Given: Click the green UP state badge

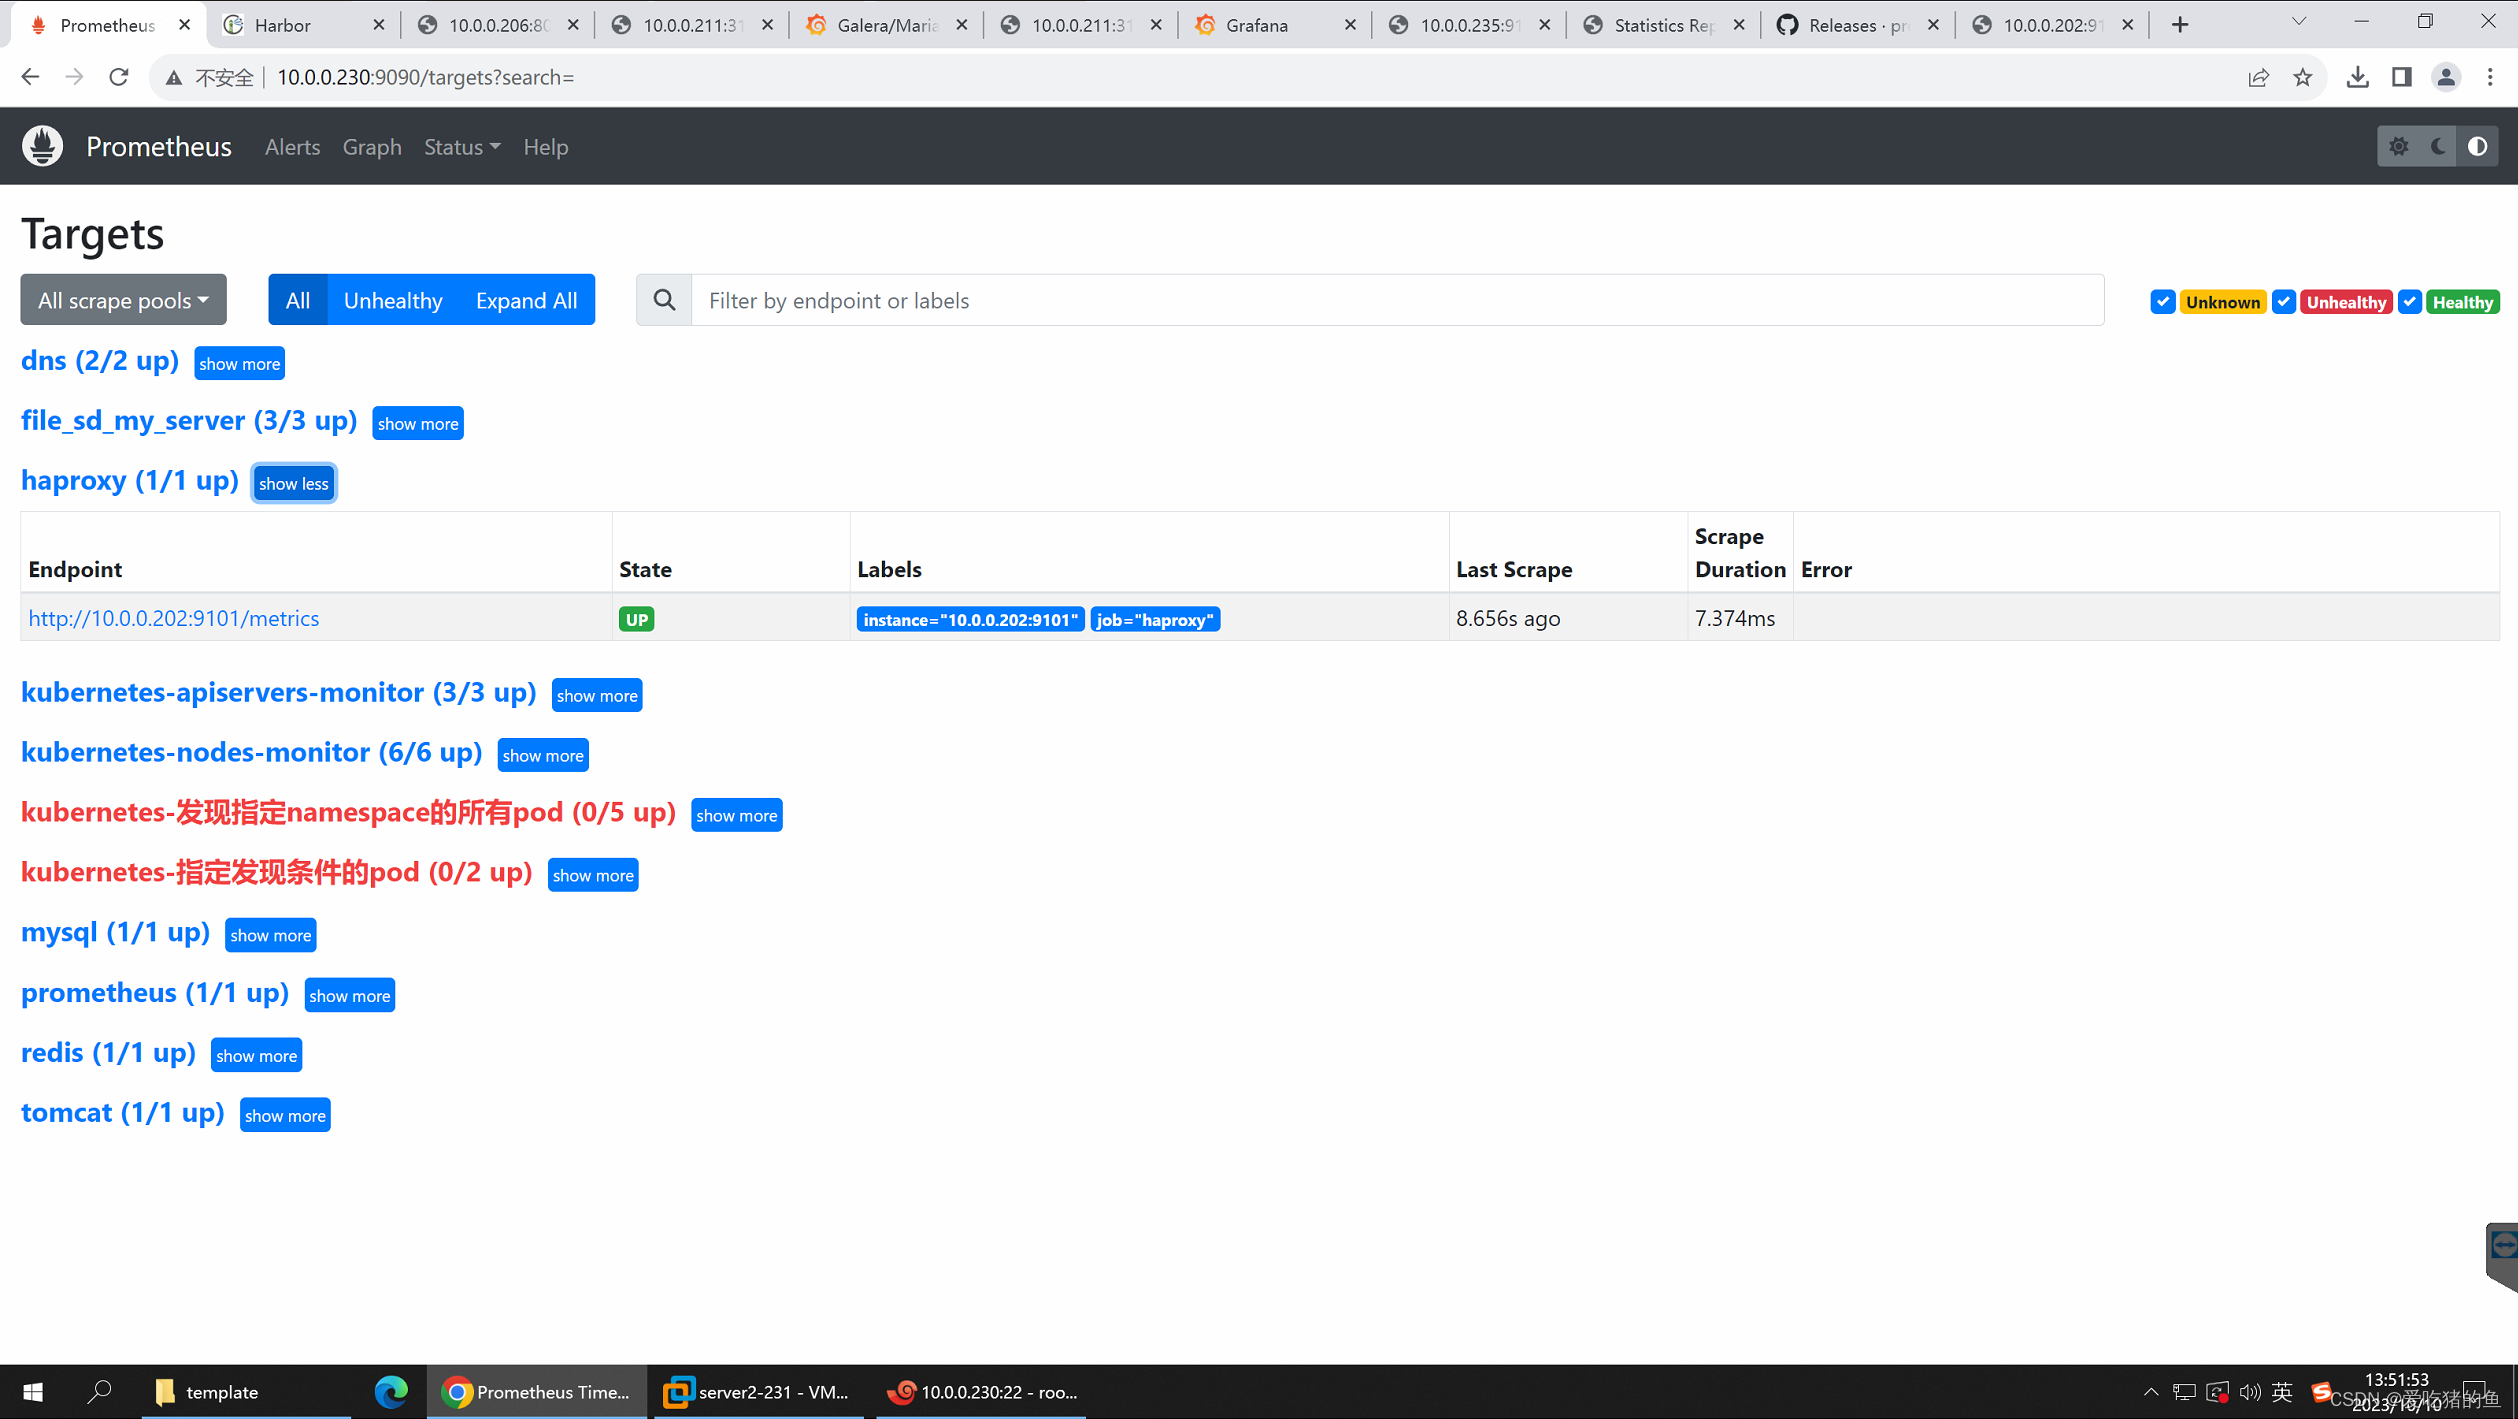Looking at the screenshot, I should click(636, 620).
